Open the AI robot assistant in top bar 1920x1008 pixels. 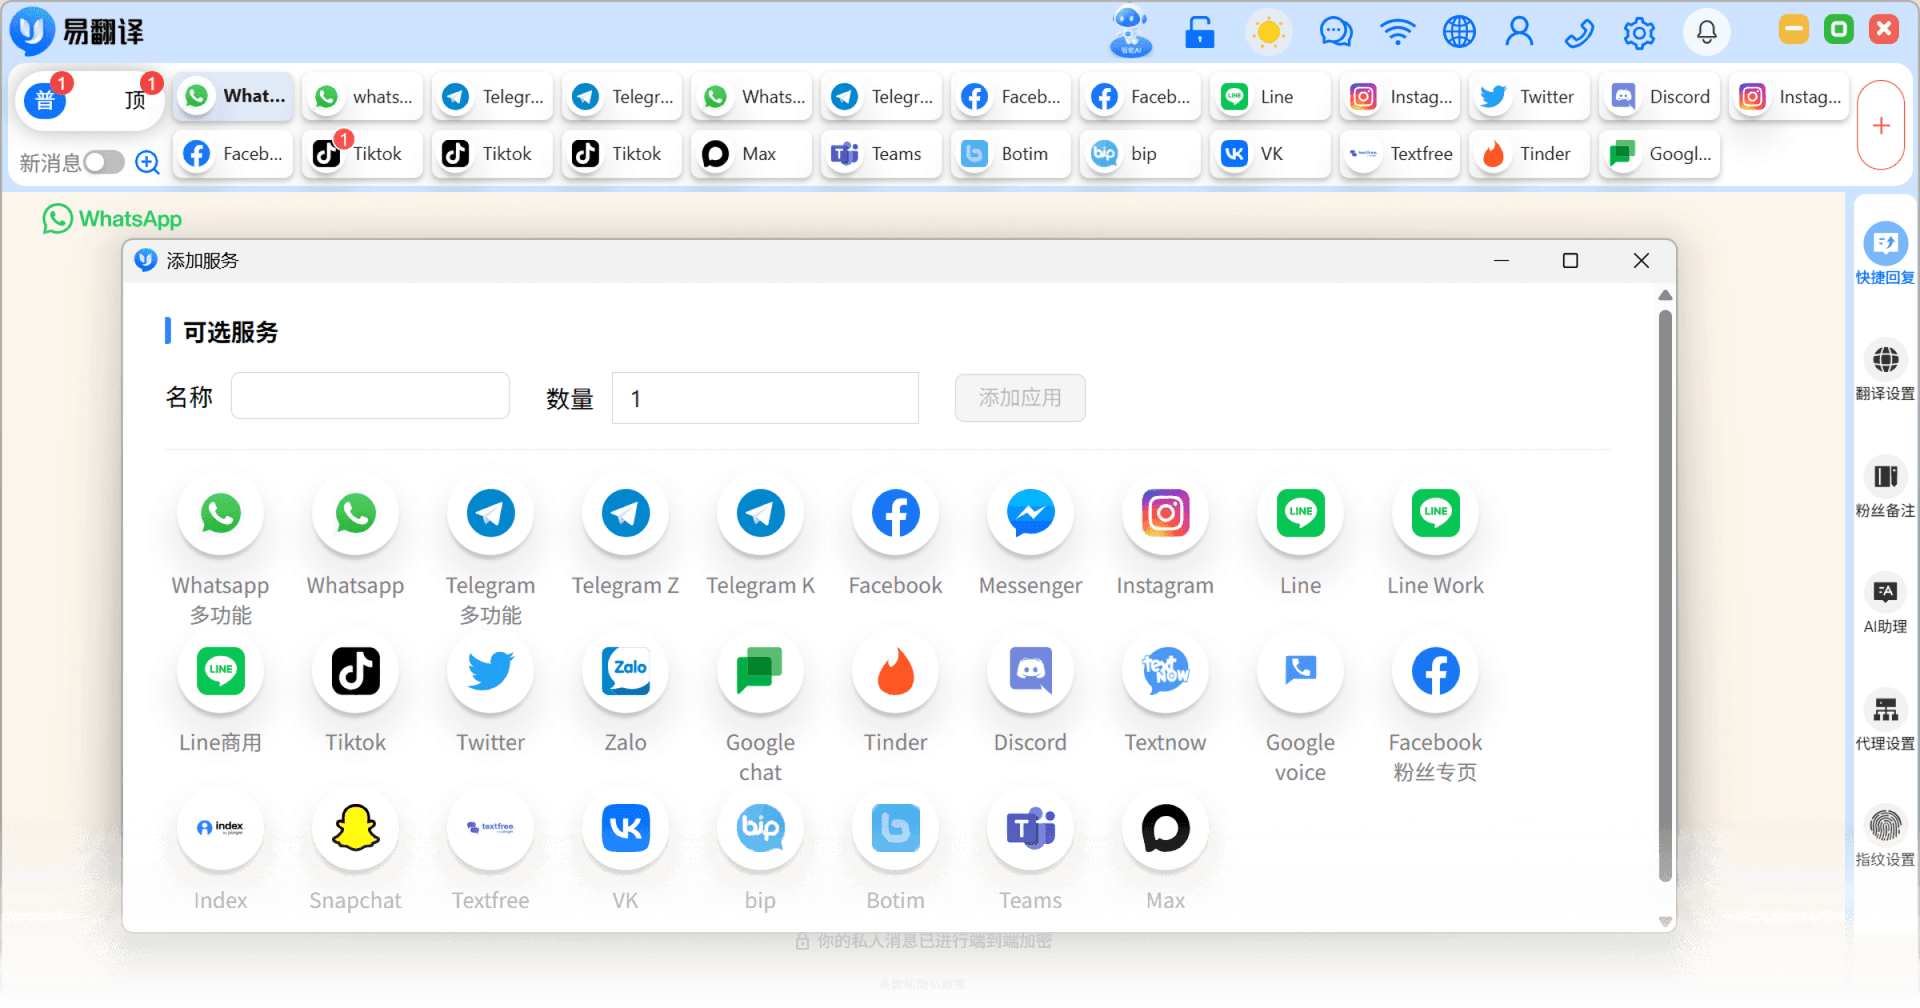pos(1131,32)
